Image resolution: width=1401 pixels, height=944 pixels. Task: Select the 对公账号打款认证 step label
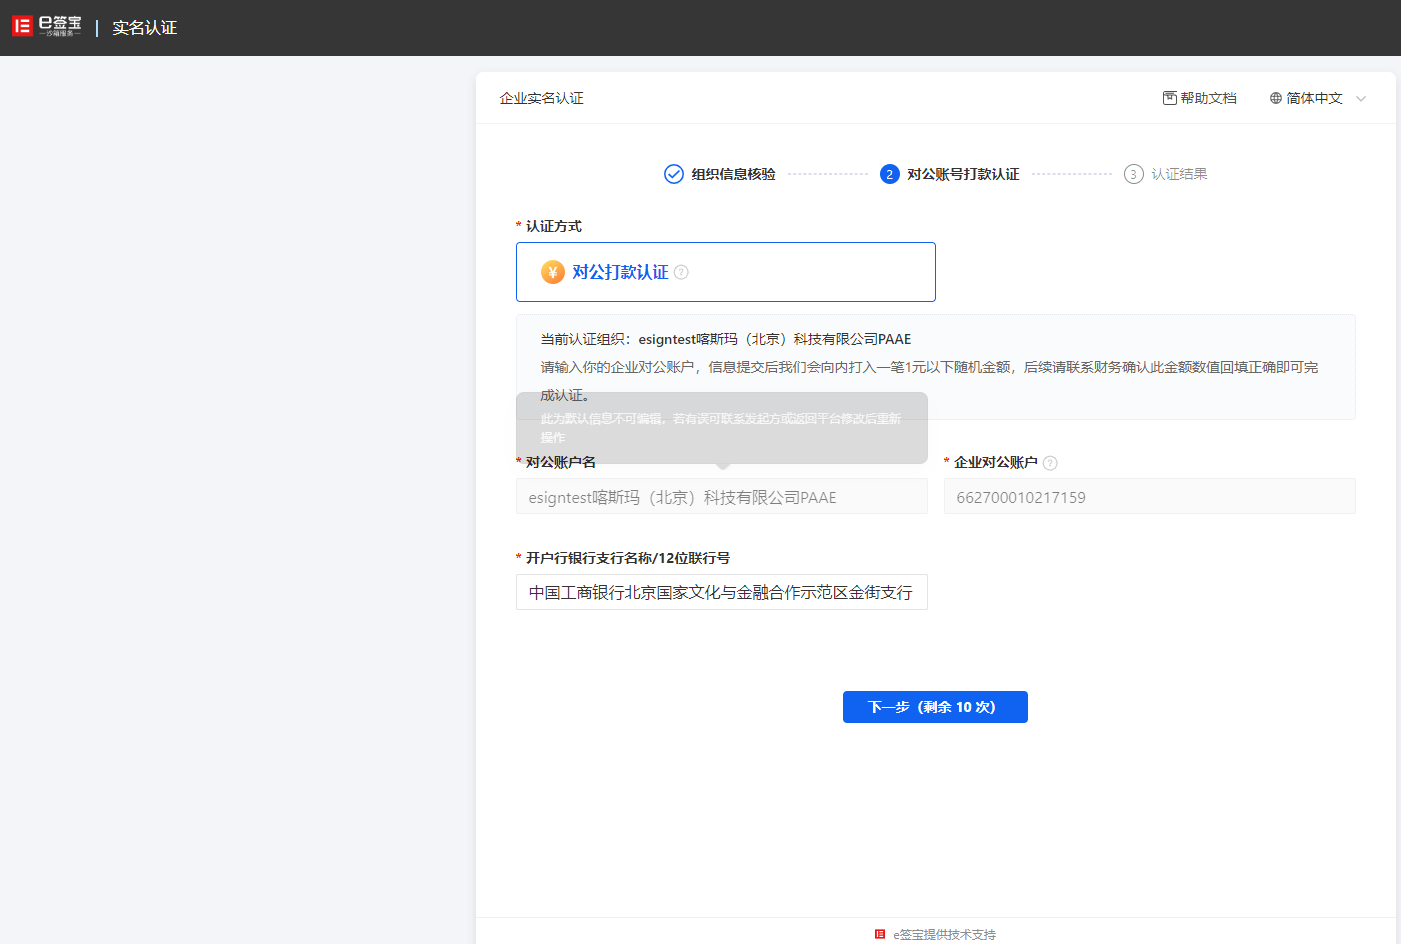(x=963, y=174)
